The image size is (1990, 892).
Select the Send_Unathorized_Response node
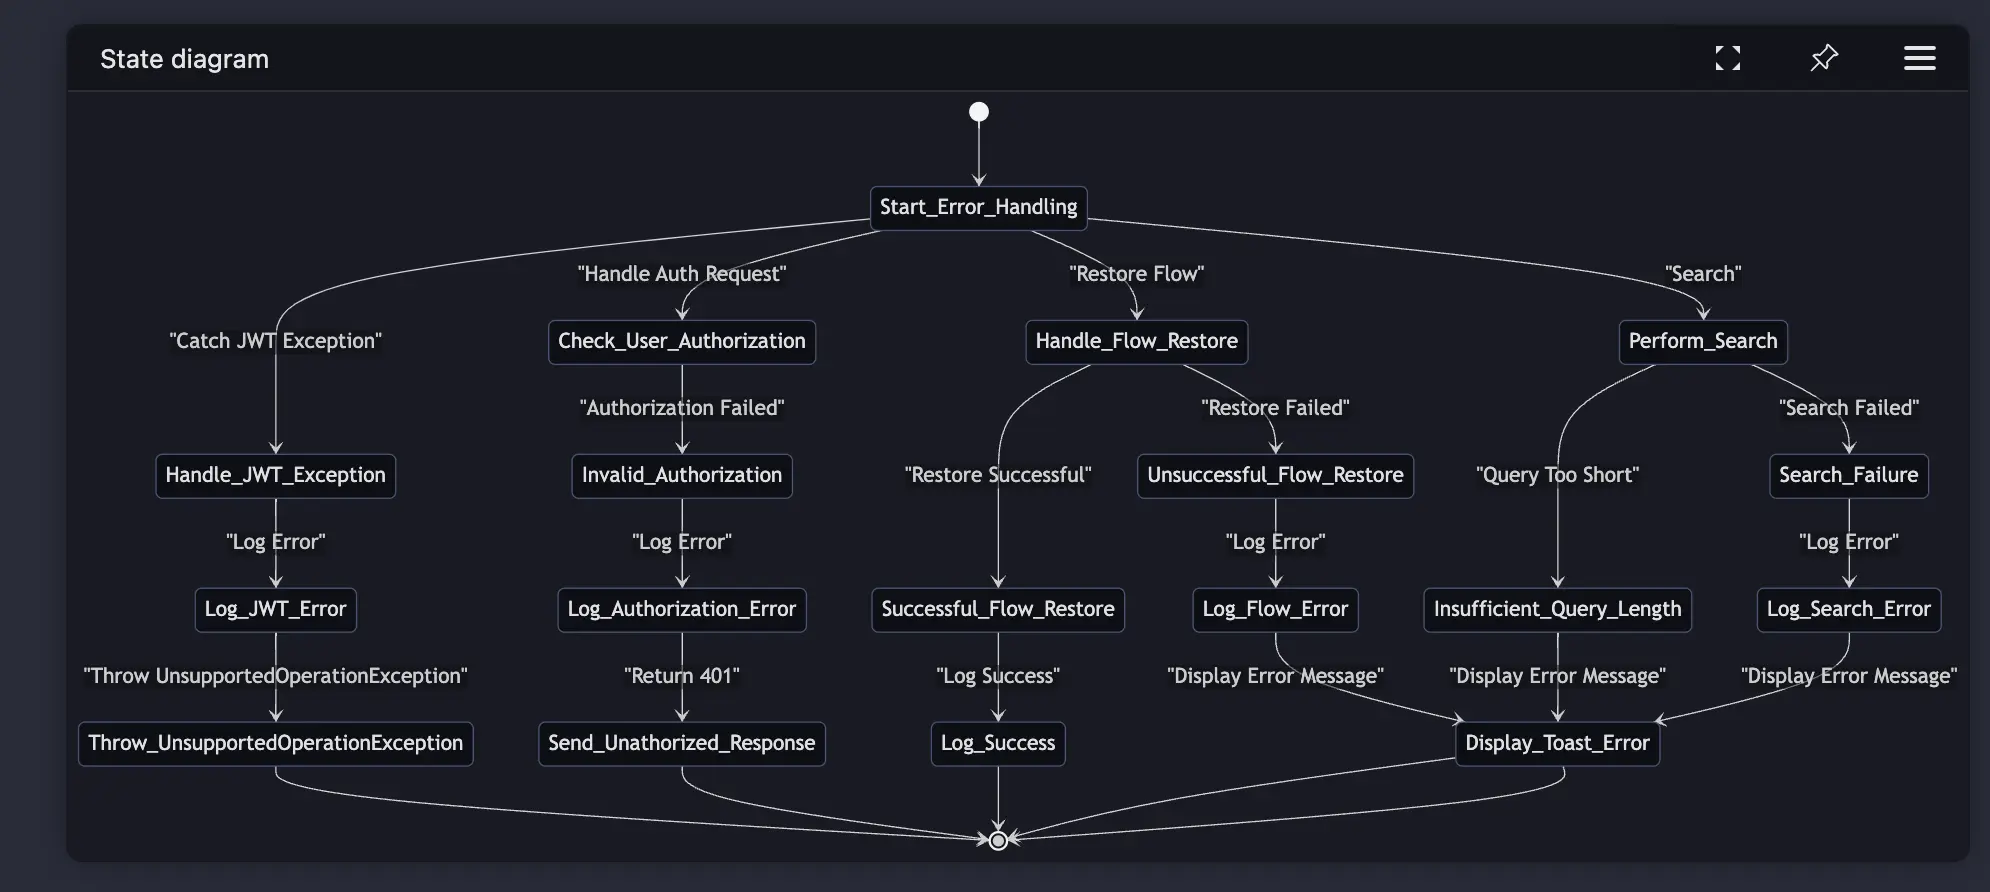coord(682,744)
